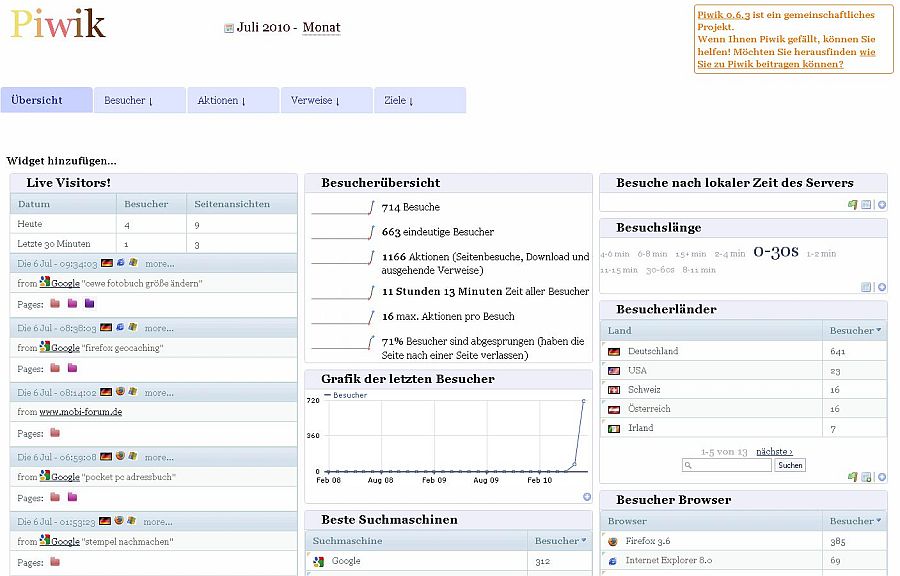900x576 pixels.
Task: Open the export icon on Besucherländer widget
Action: 852,477
